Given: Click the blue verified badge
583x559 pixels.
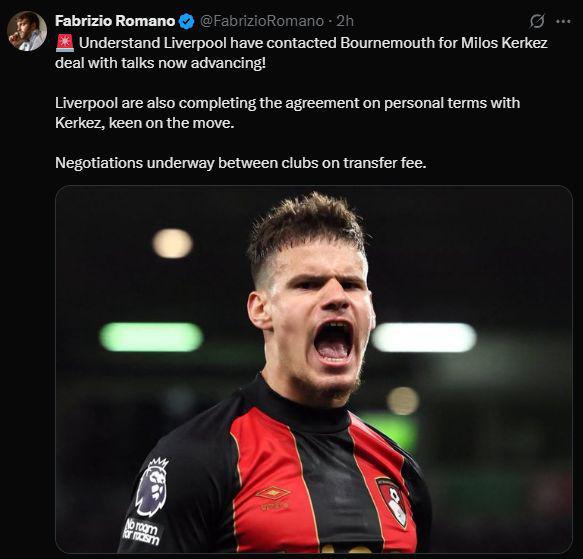Looking at the screenshot, I should [x=187, y=21].
